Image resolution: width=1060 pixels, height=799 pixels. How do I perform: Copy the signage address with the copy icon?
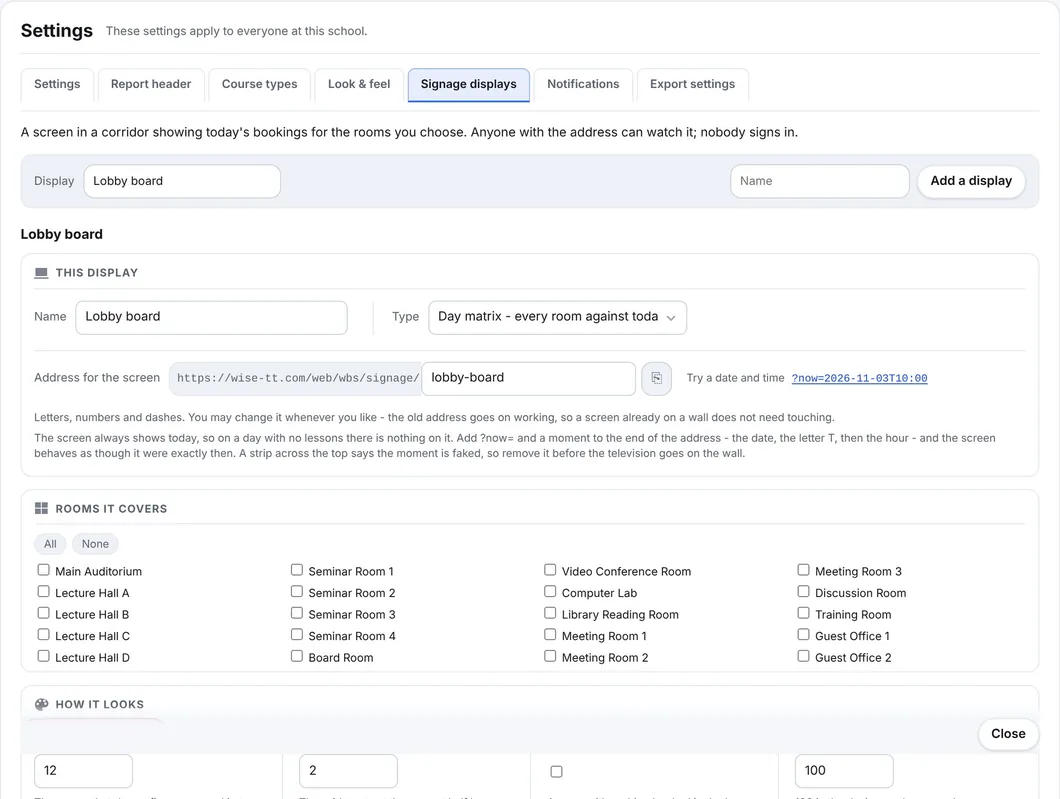coord(656,378)
